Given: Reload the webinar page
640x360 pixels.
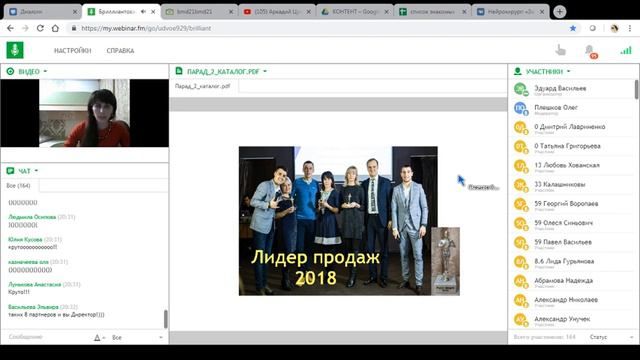Looking at the screenshot, I should pyautogui.click(x=40, y=28).
